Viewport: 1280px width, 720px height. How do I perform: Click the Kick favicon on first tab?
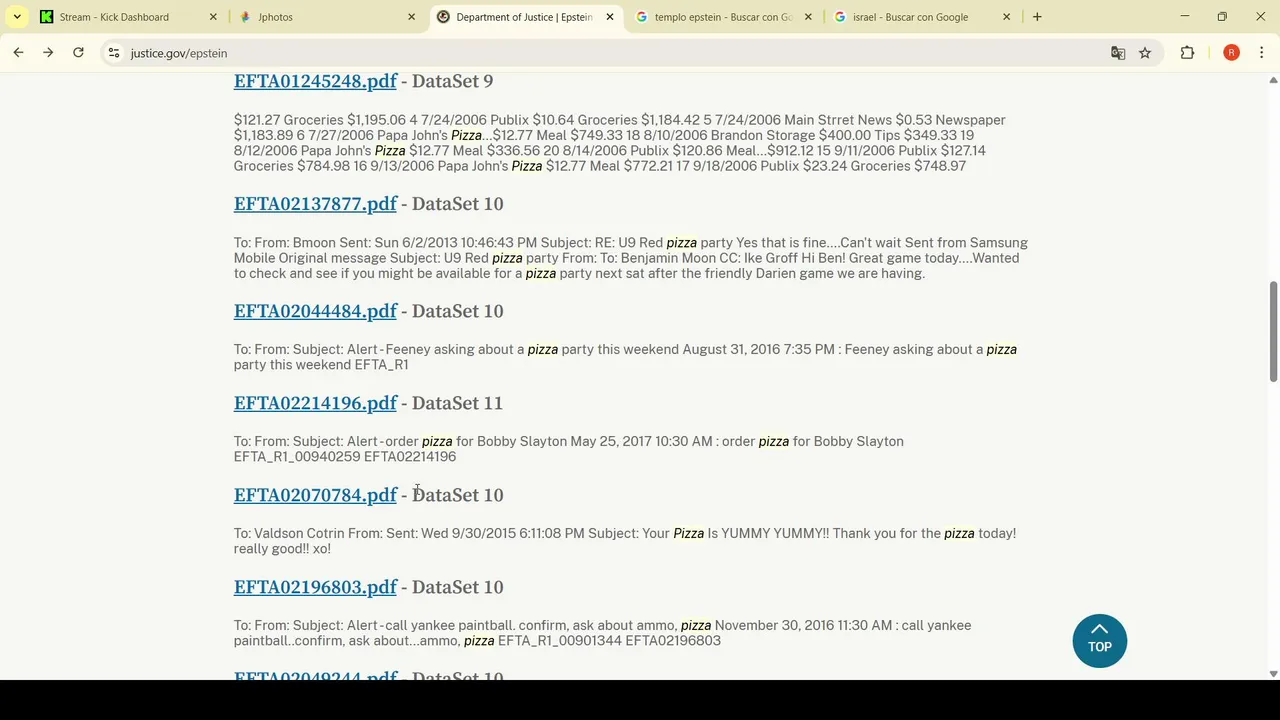click(46, 17)
